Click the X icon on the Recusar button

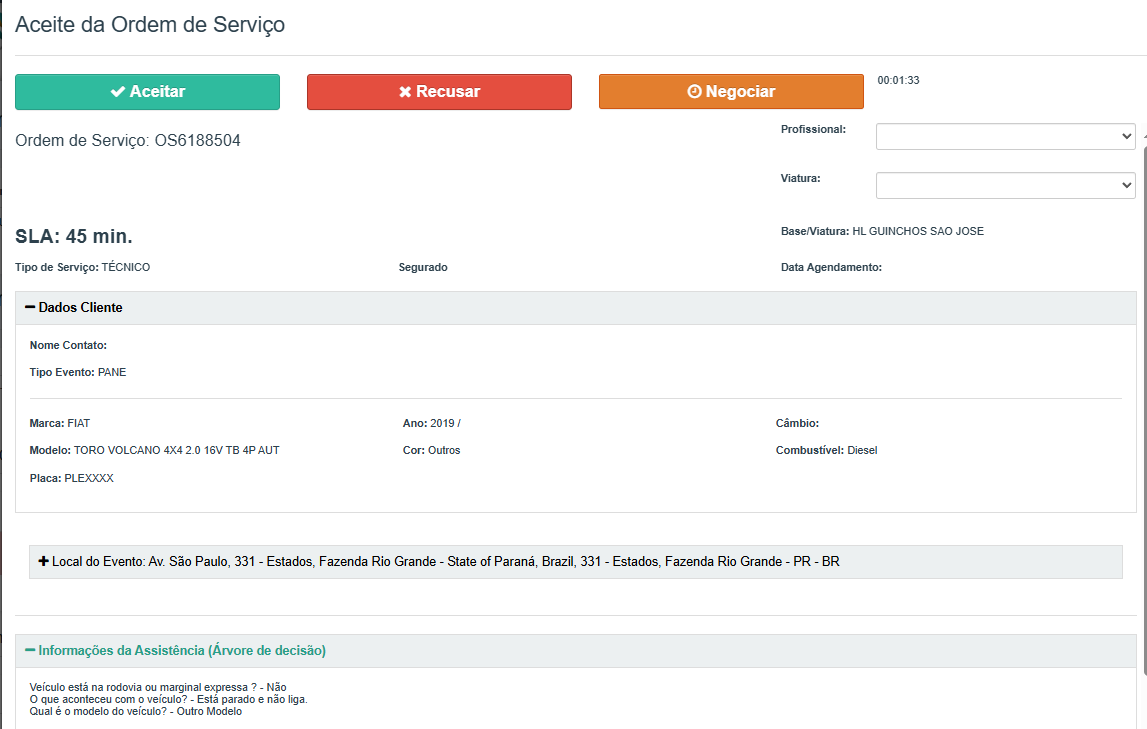405,92
